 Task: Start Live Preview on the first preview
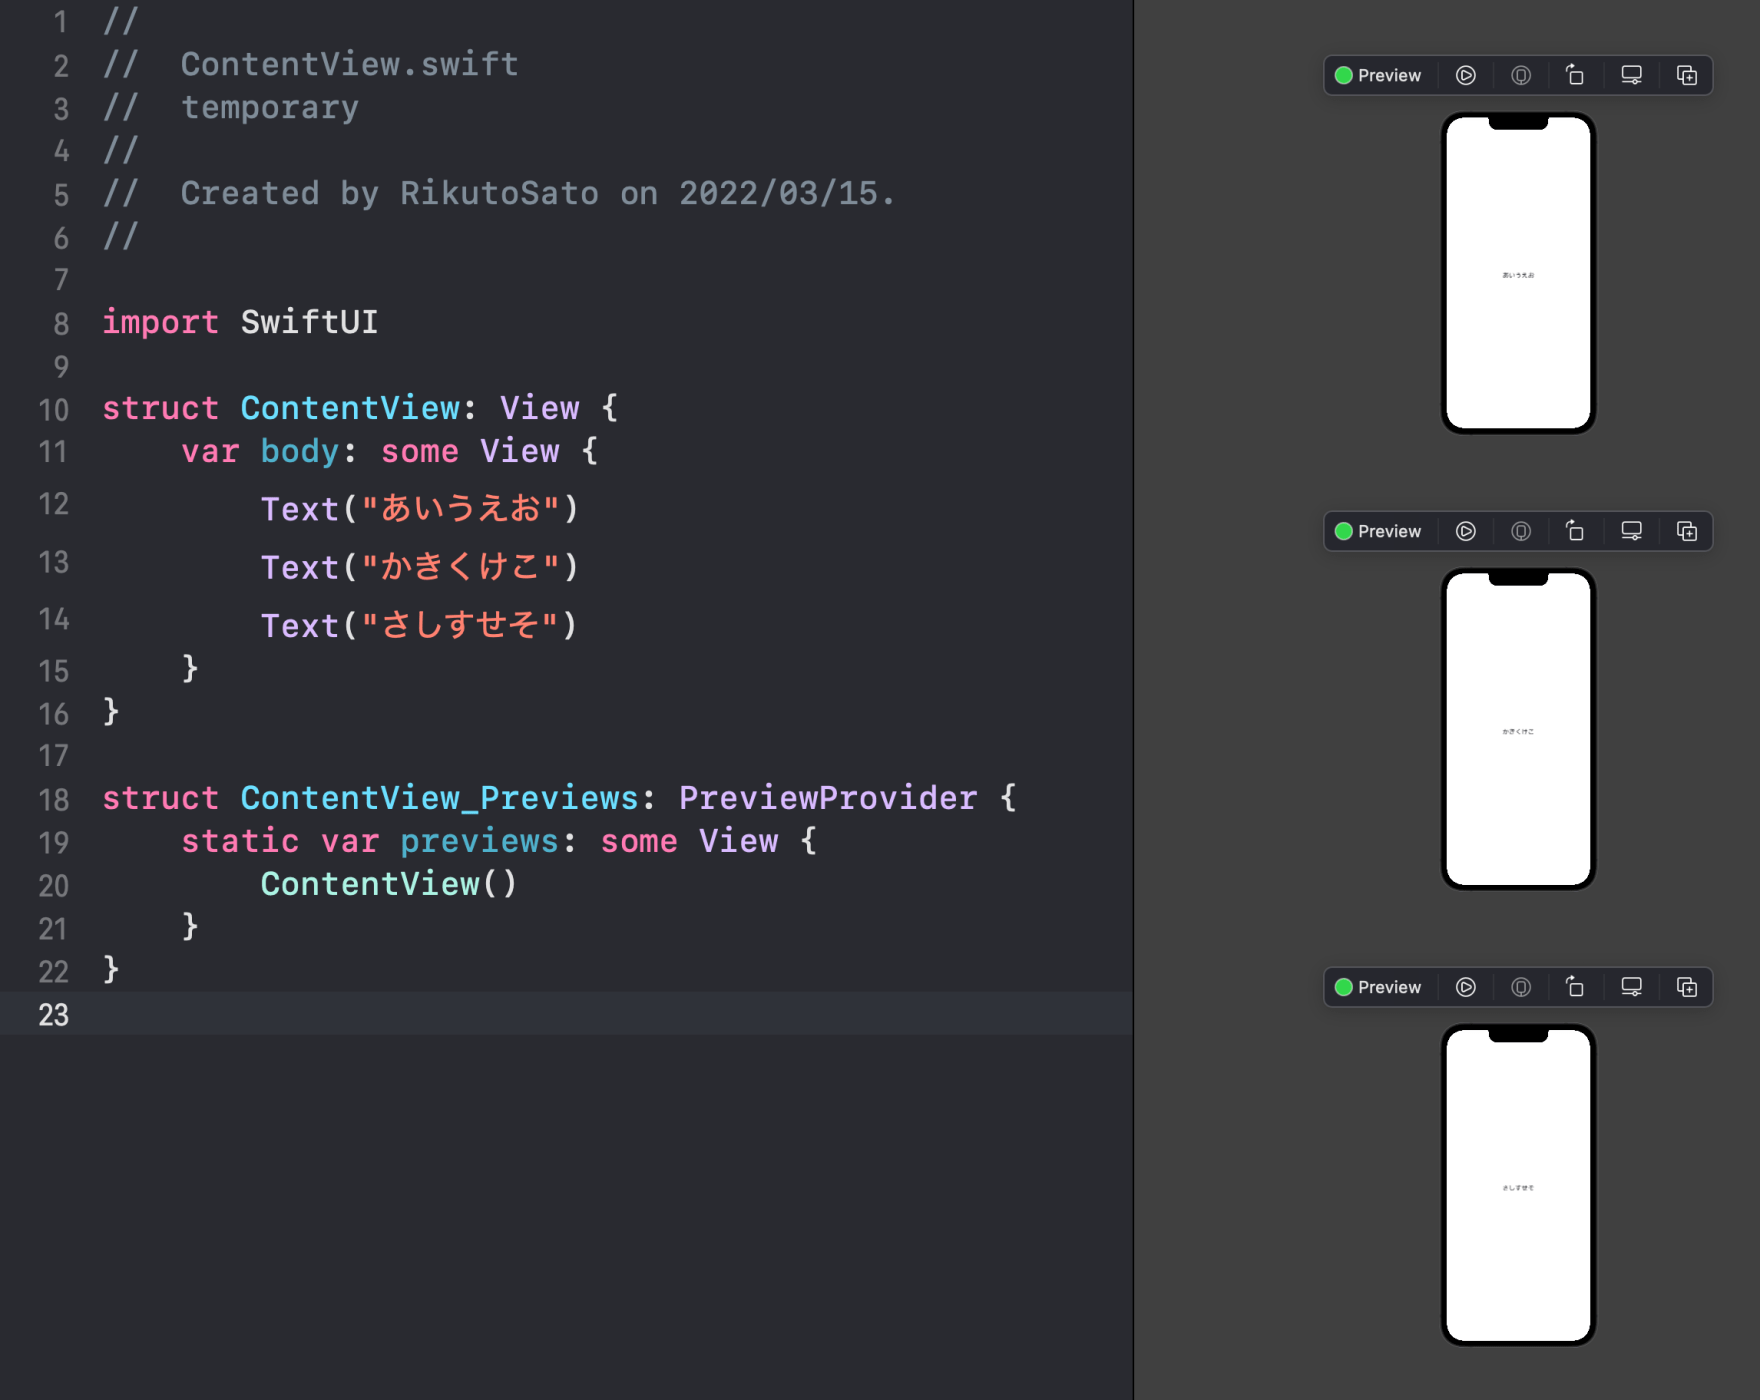click(1465, 75)
